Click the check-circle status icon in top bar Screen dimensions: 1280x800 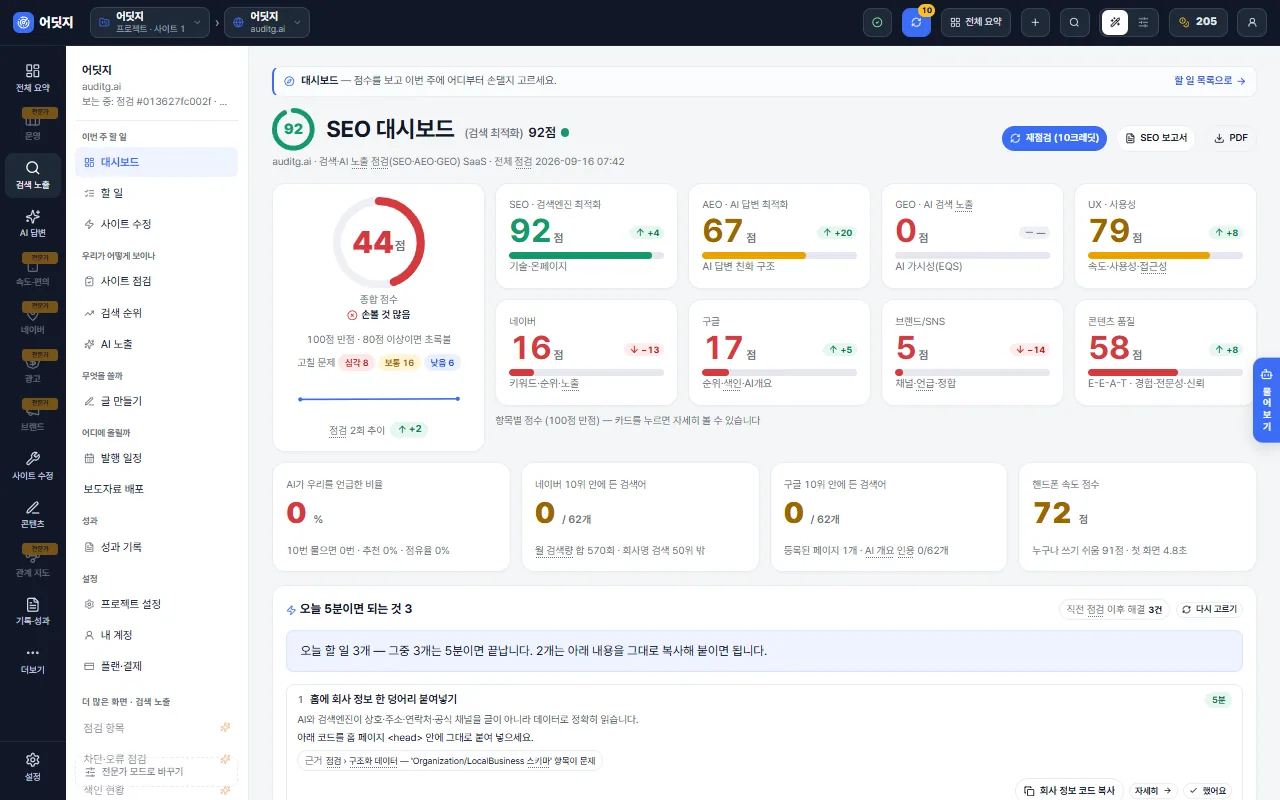coord(877,22)
